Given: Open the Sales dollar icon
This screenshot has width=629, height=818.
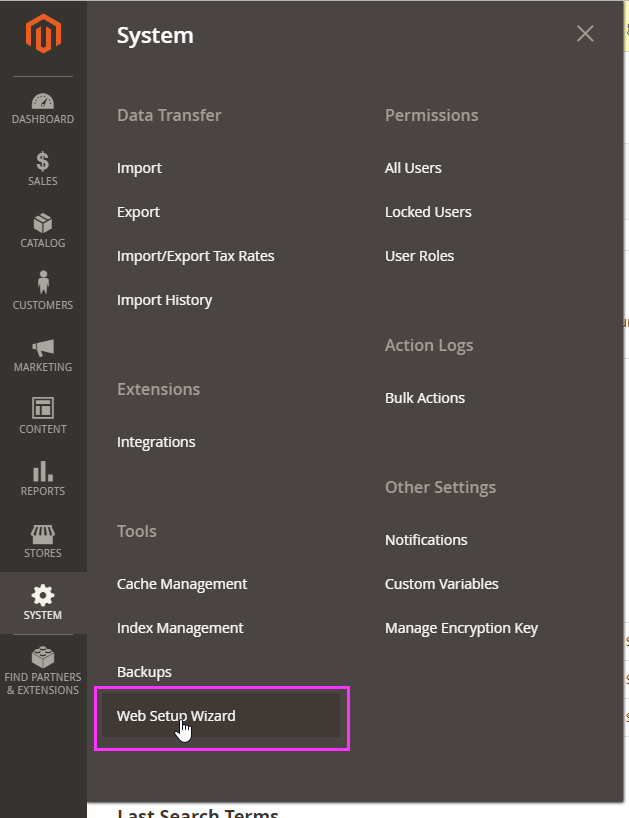Looking at the screenshot, I should [x=43, y=161].
